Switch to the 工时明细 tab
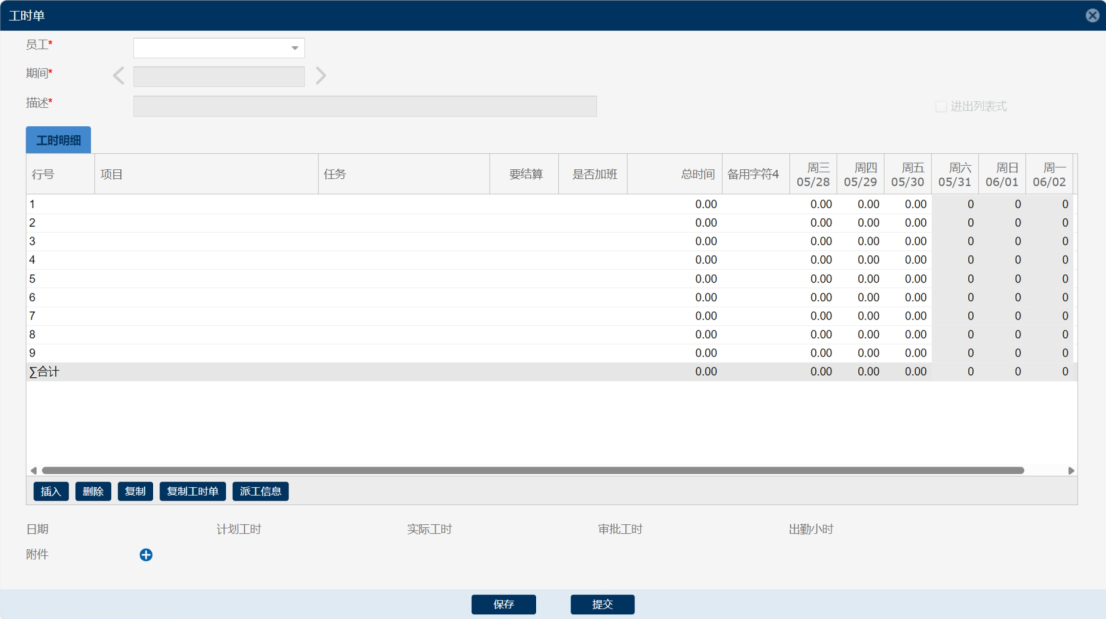1106x619 pixels. tap(58, 141)
